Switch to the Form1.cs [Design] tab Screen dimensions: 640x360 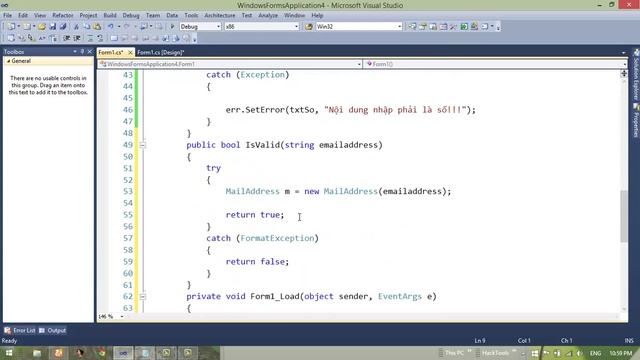[x=161, y=52]
